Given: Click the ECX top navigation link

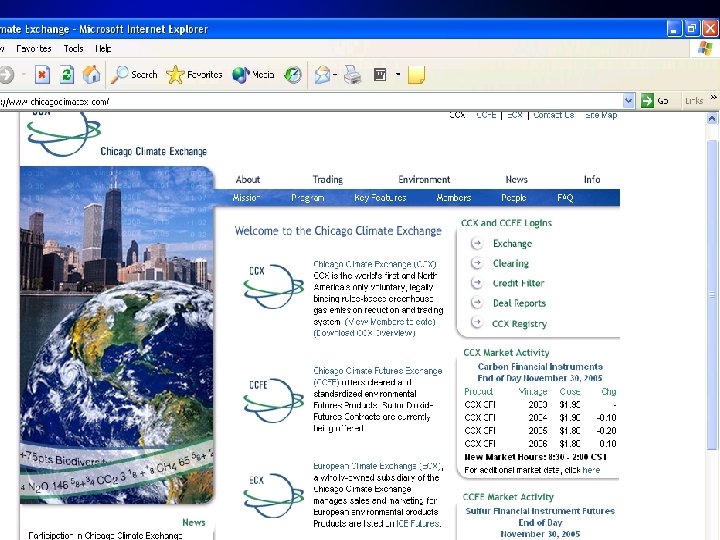Looking at the screenshot, I should (x=515, y=115).
